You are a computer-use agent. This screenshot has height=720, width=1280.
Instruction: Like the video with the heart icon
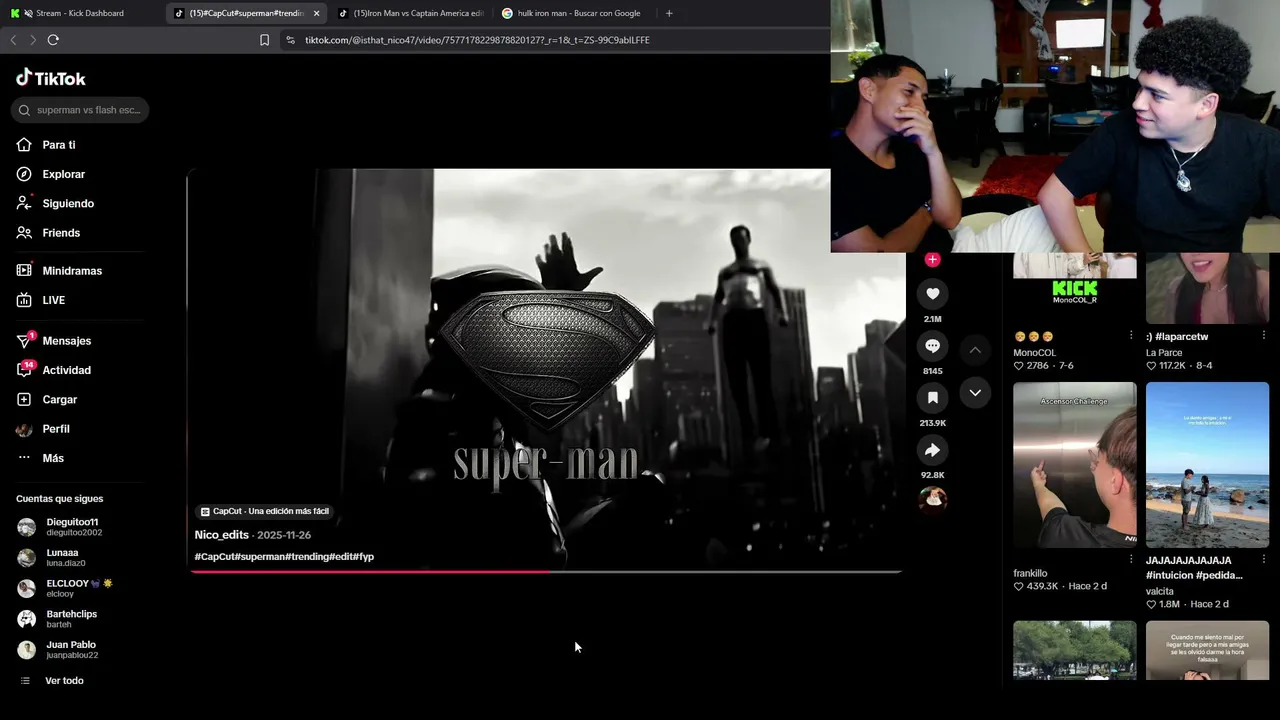932,293
